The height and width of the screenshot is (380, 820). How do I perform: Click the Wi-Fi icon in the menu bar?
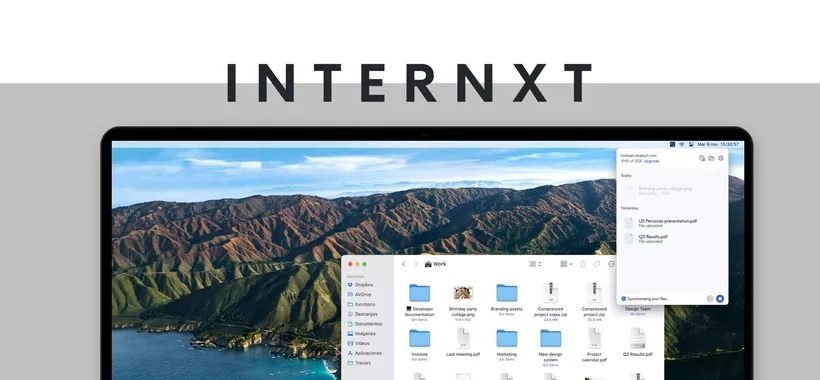coord(681,144)
